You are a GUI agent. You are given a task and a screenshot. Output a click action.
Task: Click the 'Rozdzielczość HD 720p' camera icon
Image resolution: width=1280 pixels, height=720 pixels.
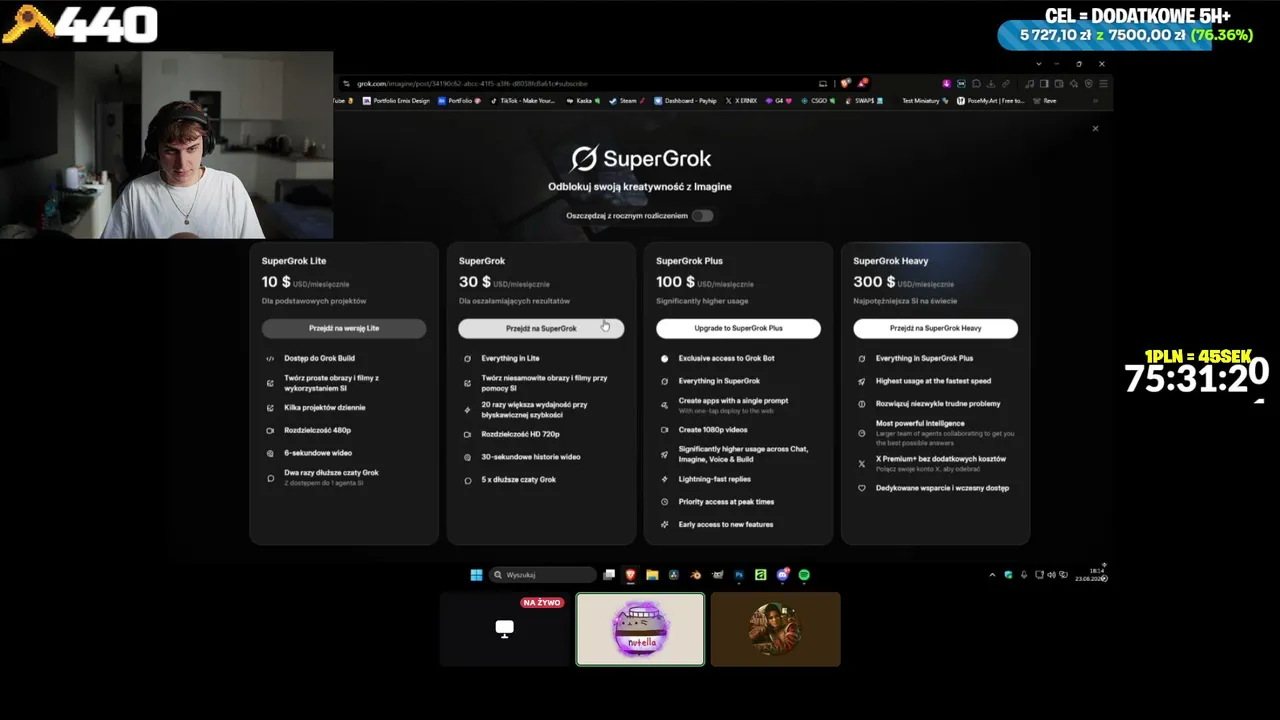467,435
